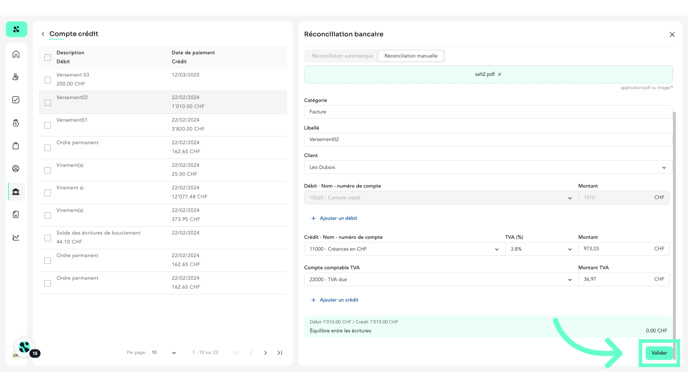
Task: Switch to Réconciliation automatique tab
Action: tap(342, 56)
